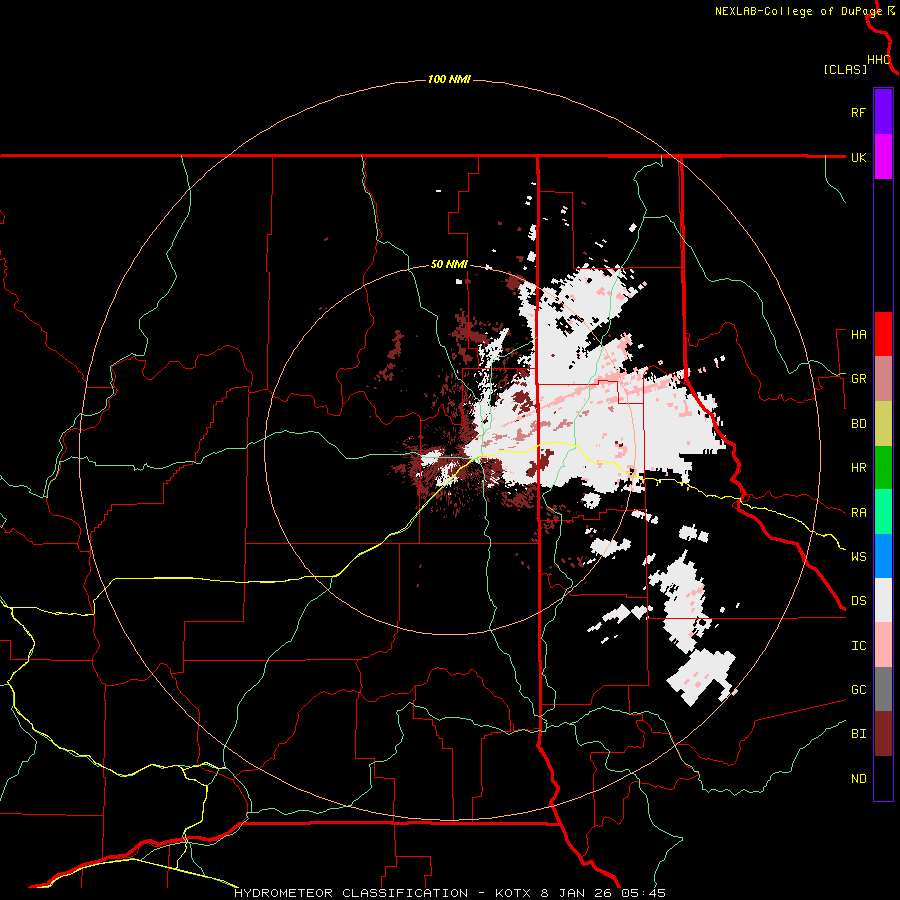Click the GC gray legend swatch
Screen dimensions: 900x900
coord(883,689)
